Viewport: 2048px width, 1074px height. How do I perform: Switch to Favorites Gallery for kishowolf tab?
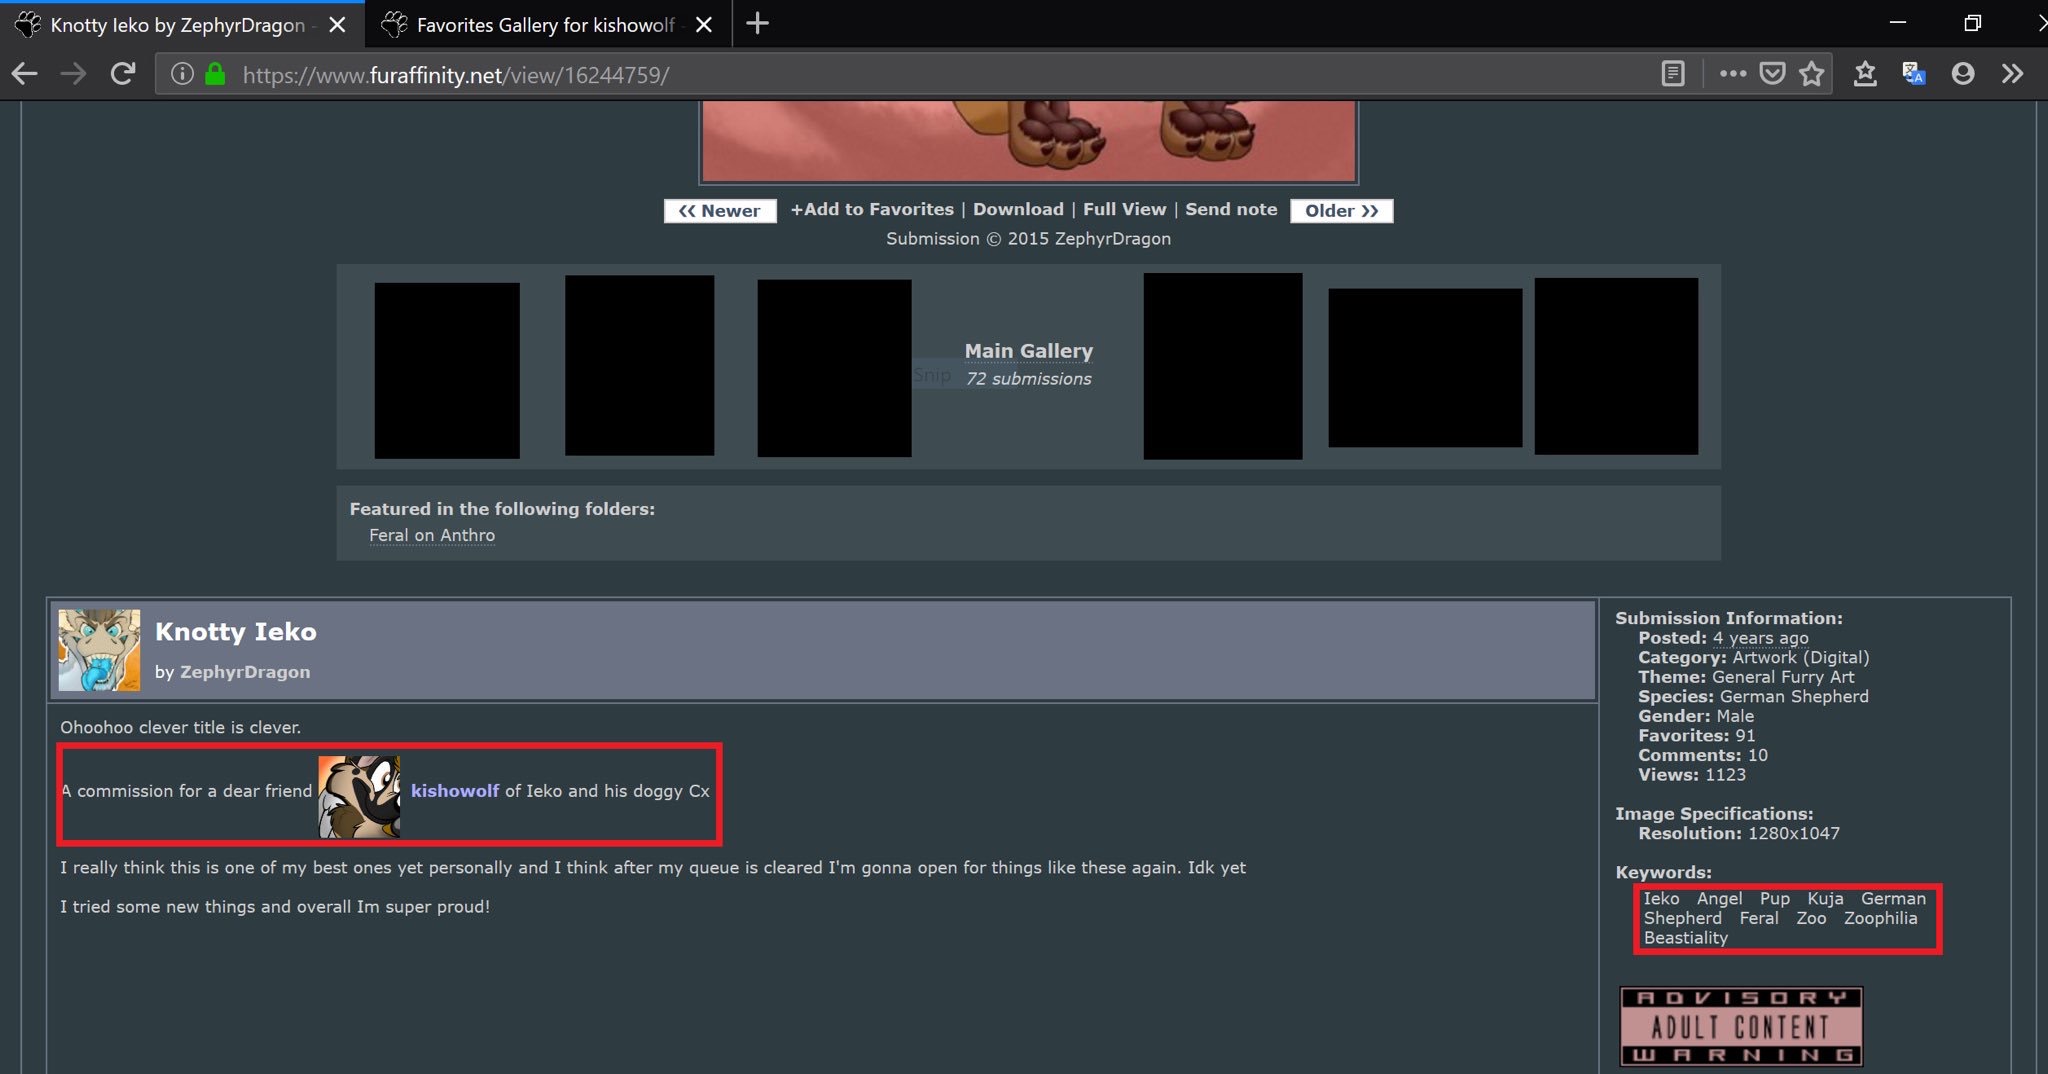(x=548, y=24)
